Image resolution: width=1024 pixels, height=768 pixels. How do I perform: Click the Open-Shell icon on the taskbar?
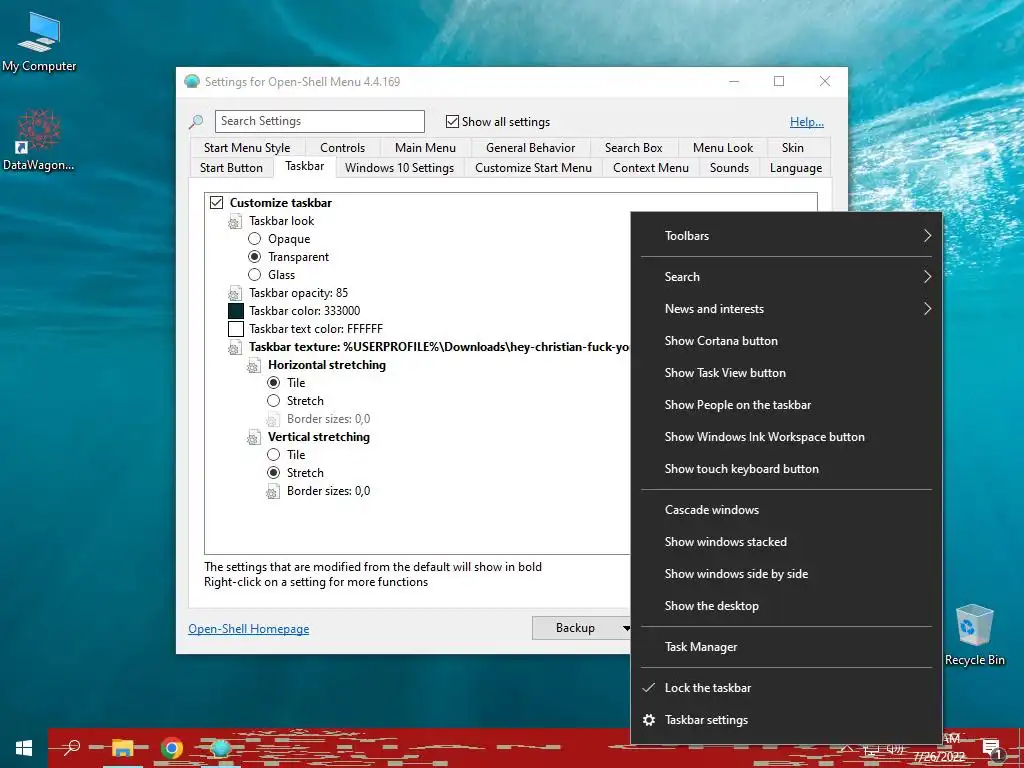click(x=221, y=748)
